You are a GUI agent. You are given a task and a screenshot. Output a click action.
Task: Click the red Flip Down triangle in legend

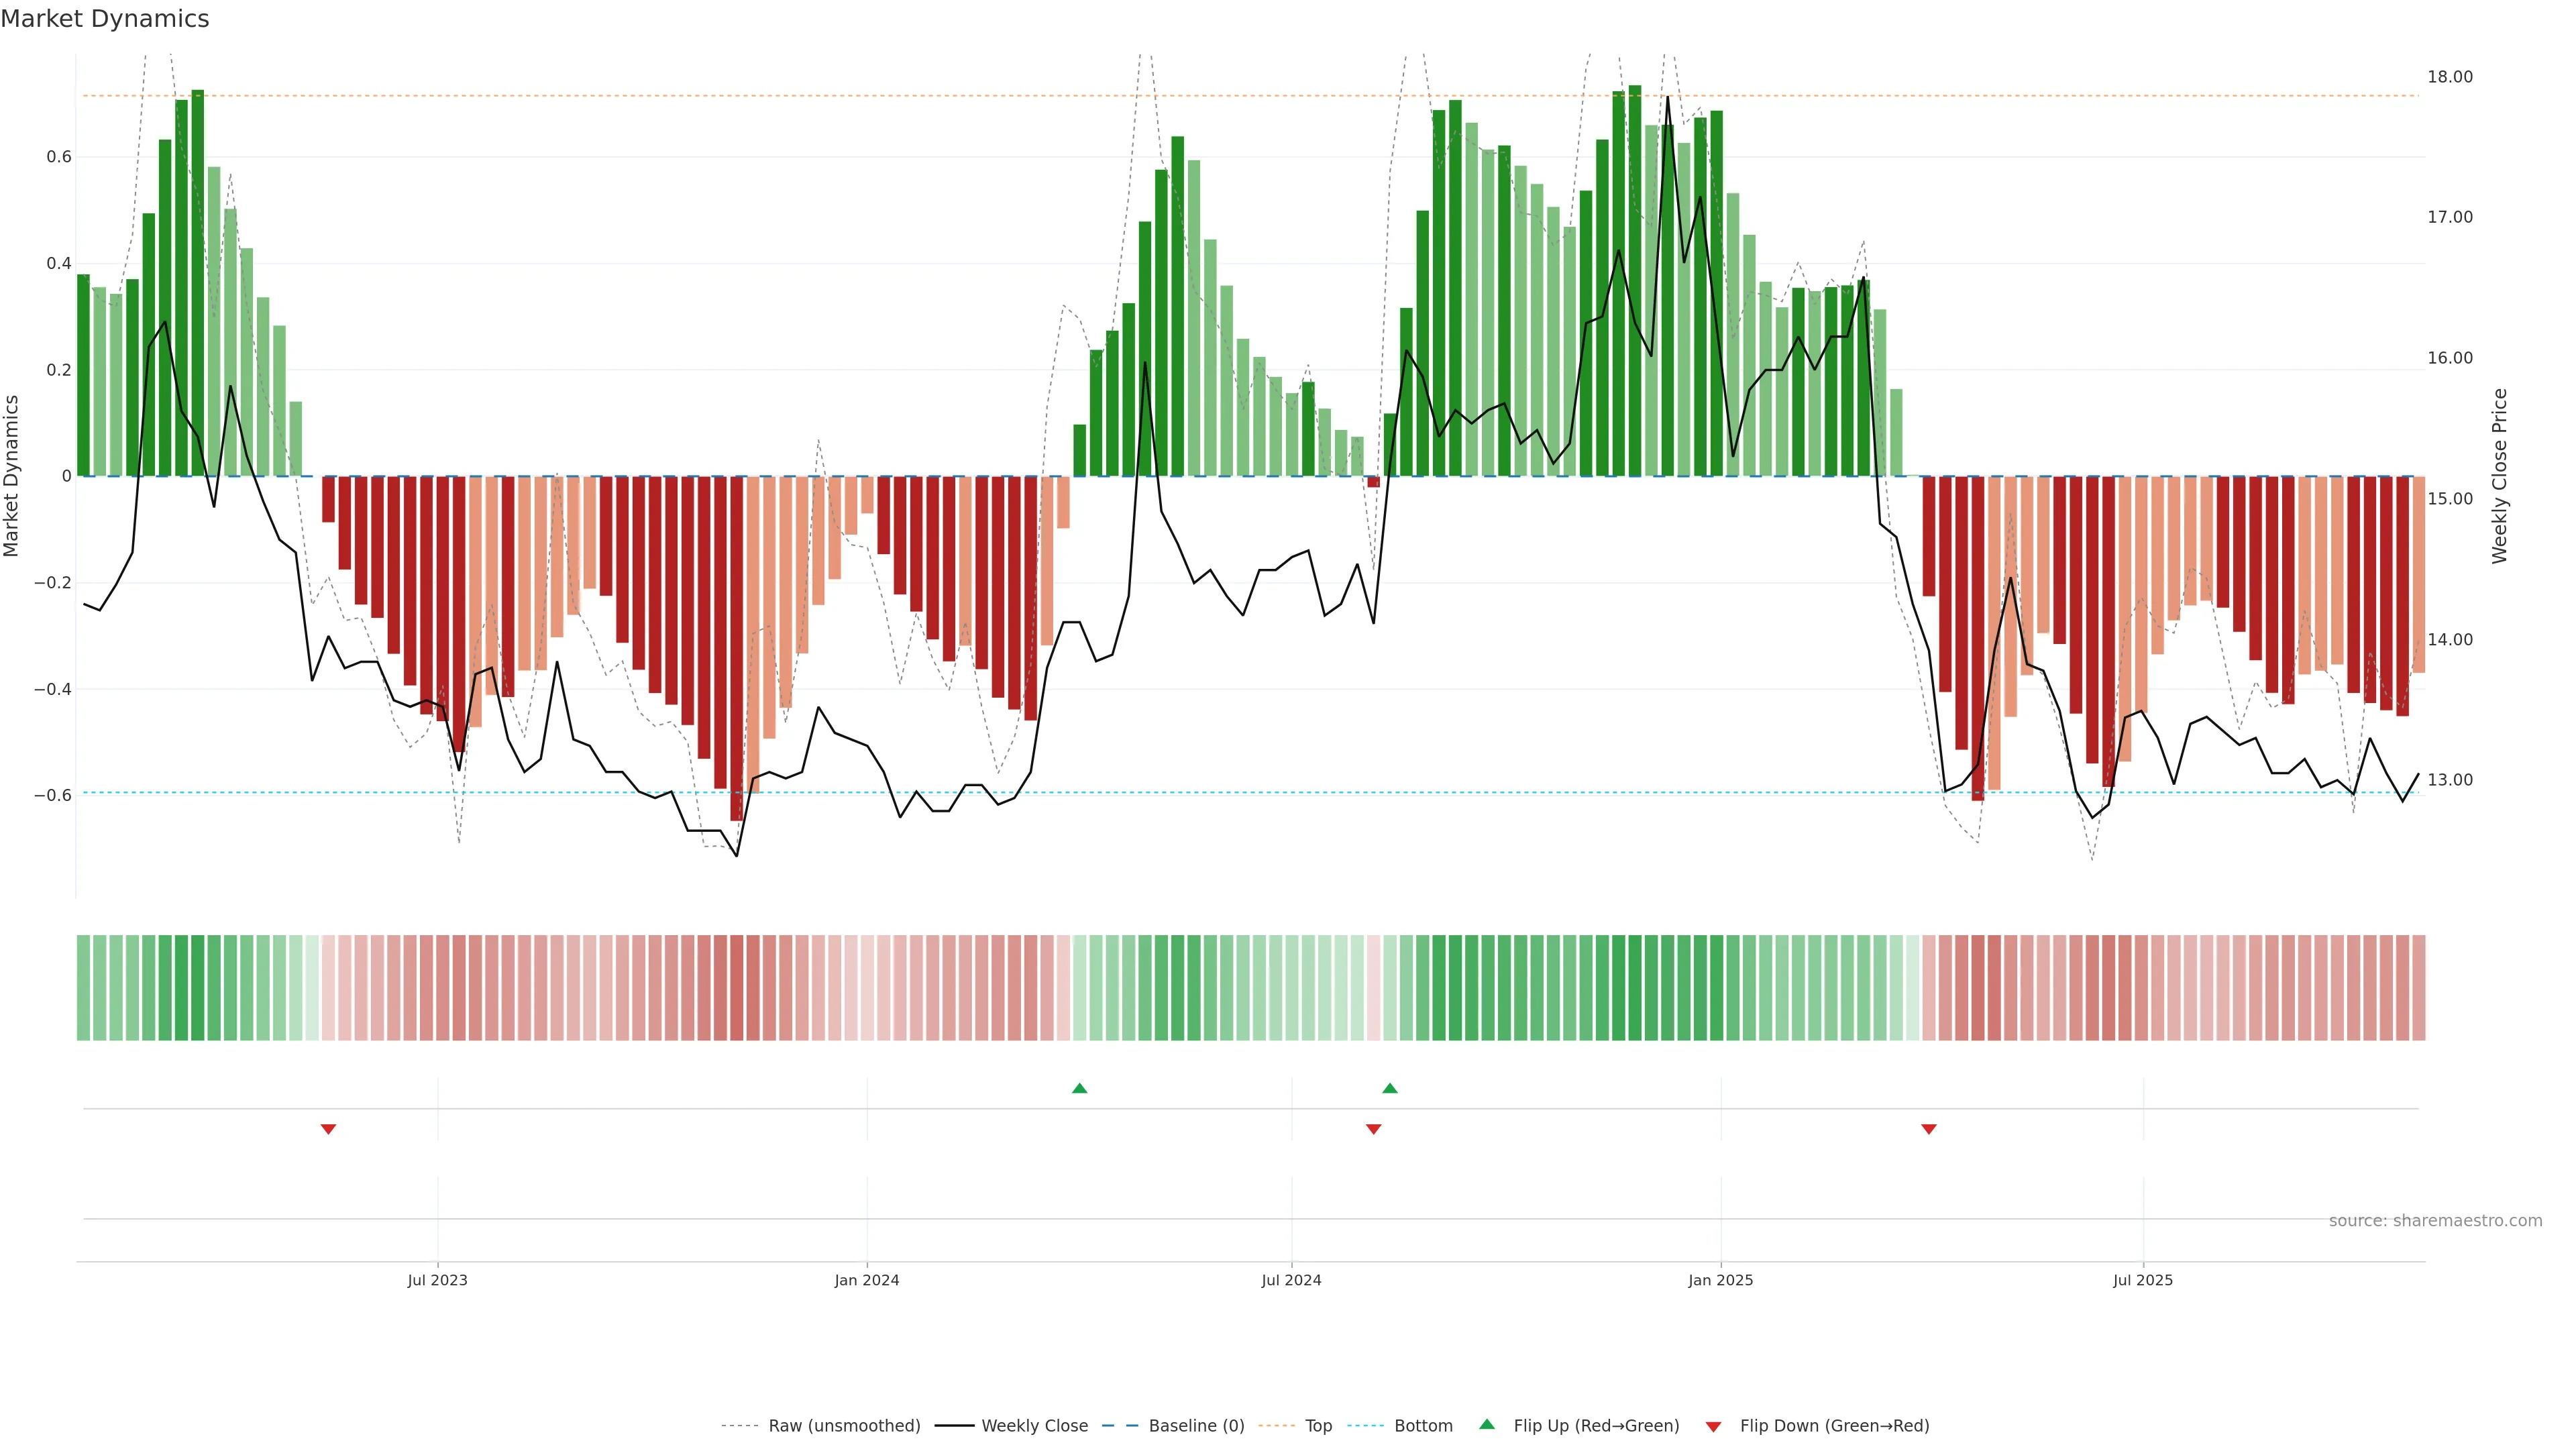tap(1713, 1426)
